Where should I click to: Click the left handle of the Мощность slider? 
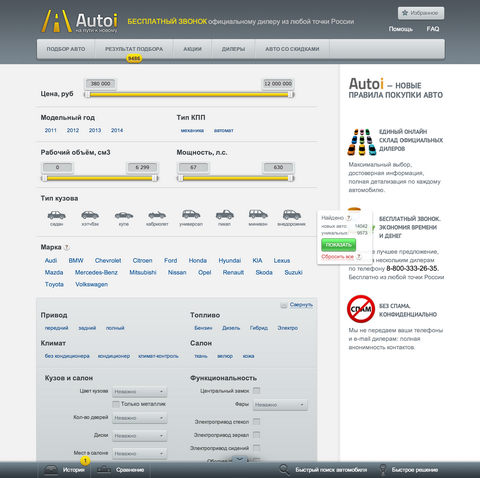point(180,178)
